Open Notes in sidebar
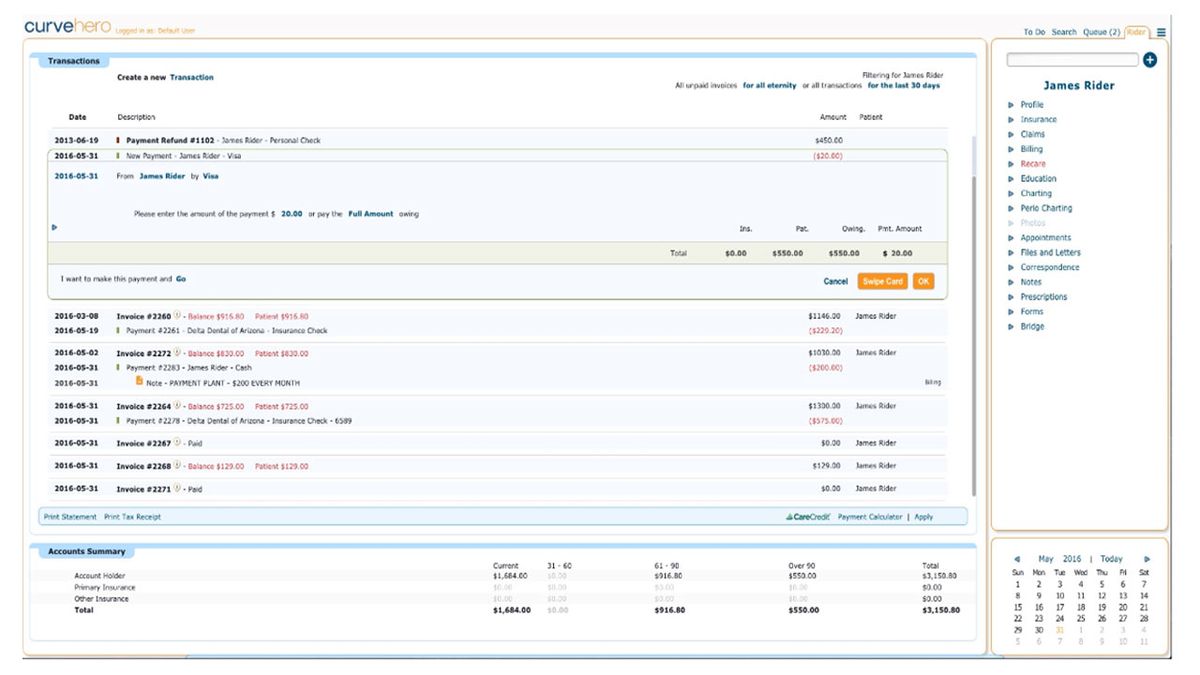Screen dimensions: 1200x675 coord(1031,282)
